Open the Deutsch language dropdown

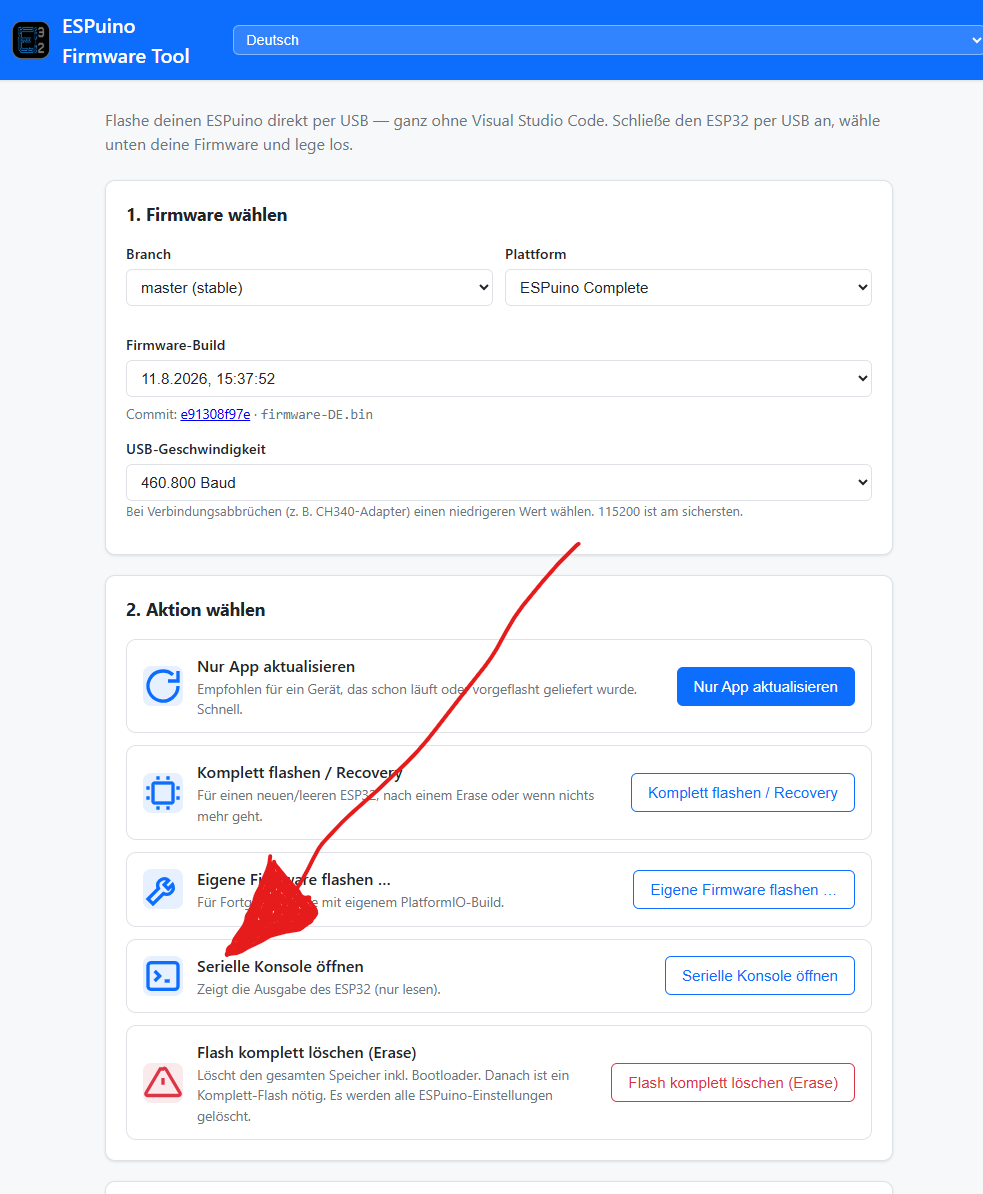[x=608, y=40]
